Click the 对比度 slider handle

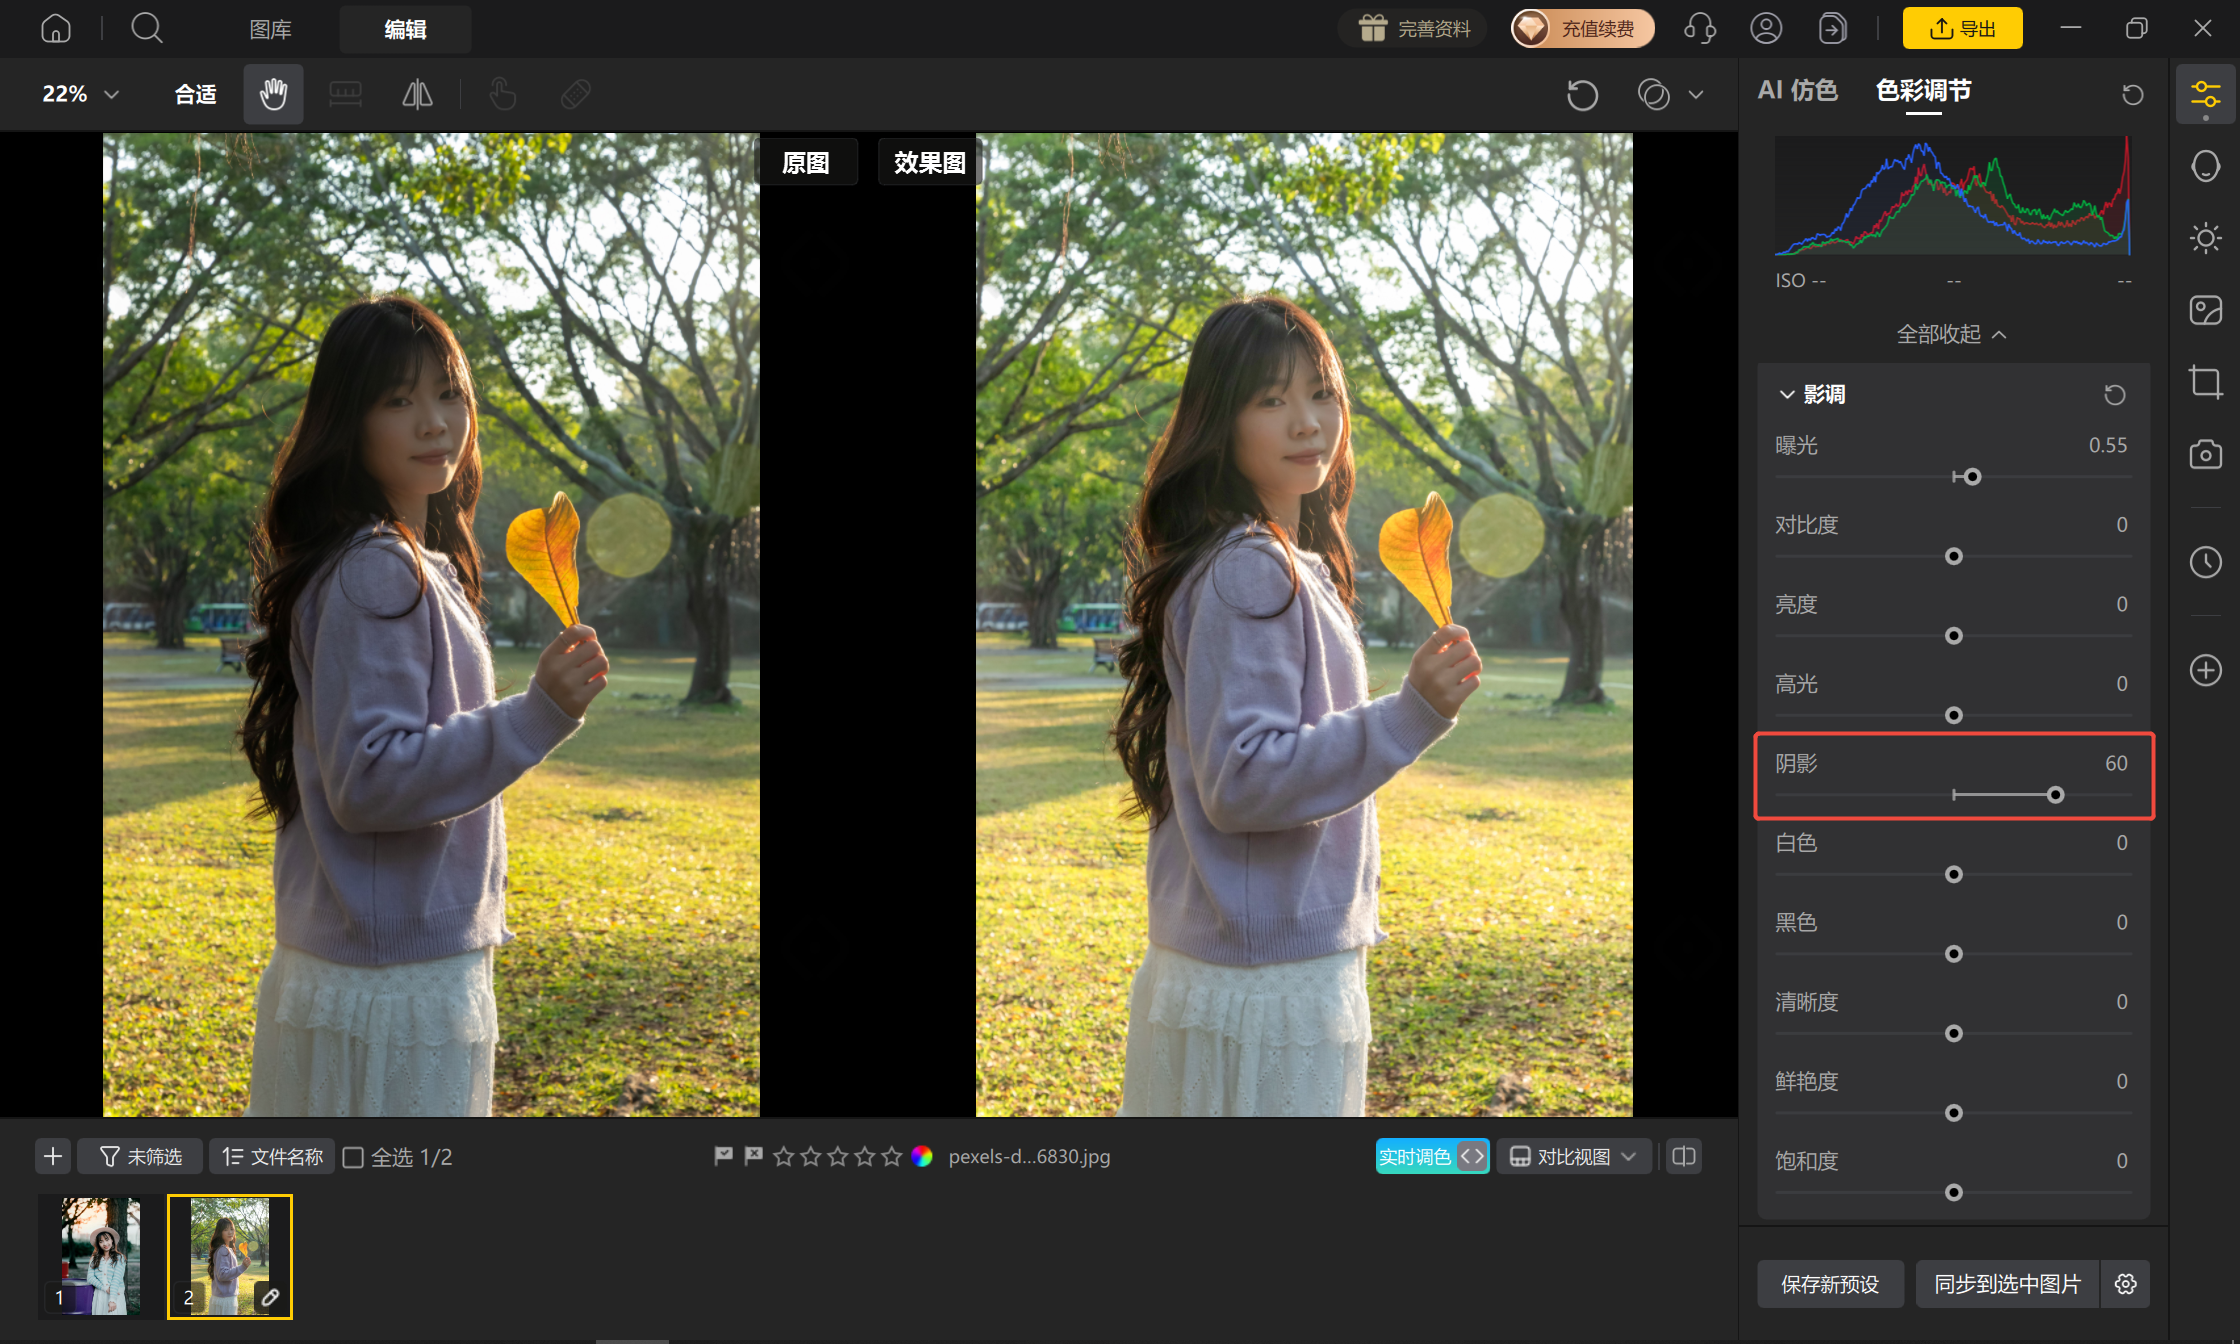click(x=1954, y=556)
